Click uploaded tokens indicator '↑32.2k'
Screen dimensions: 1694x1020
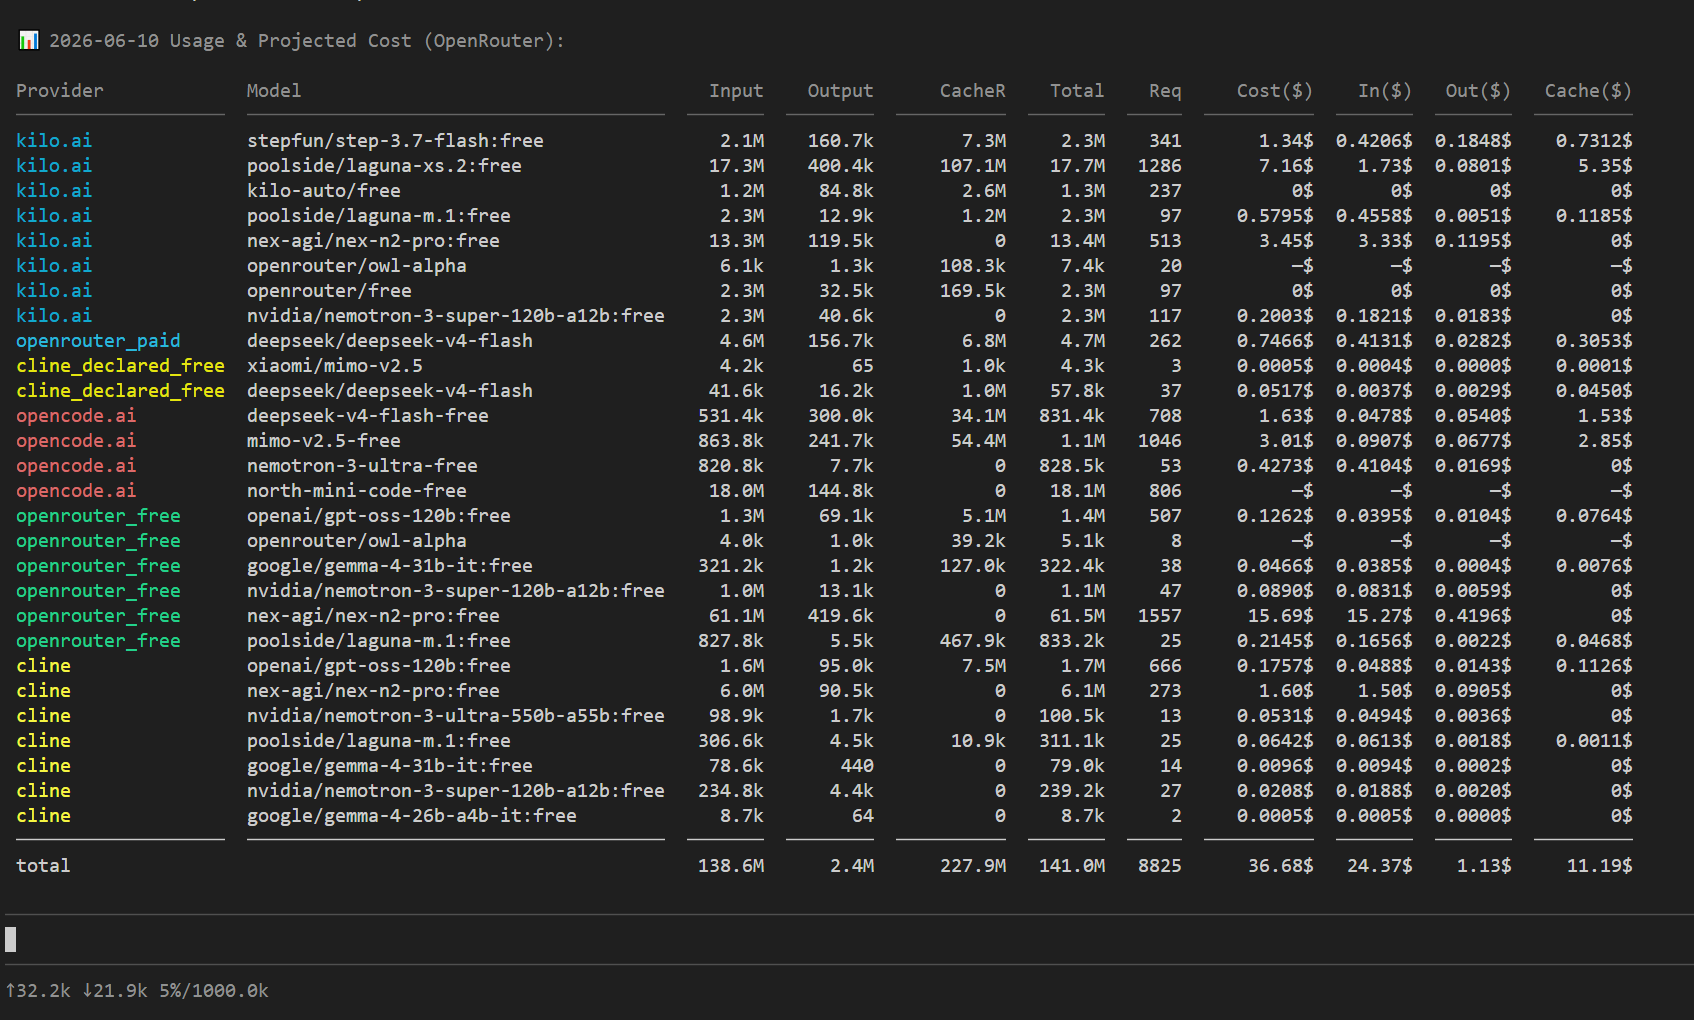coord(38,991)
